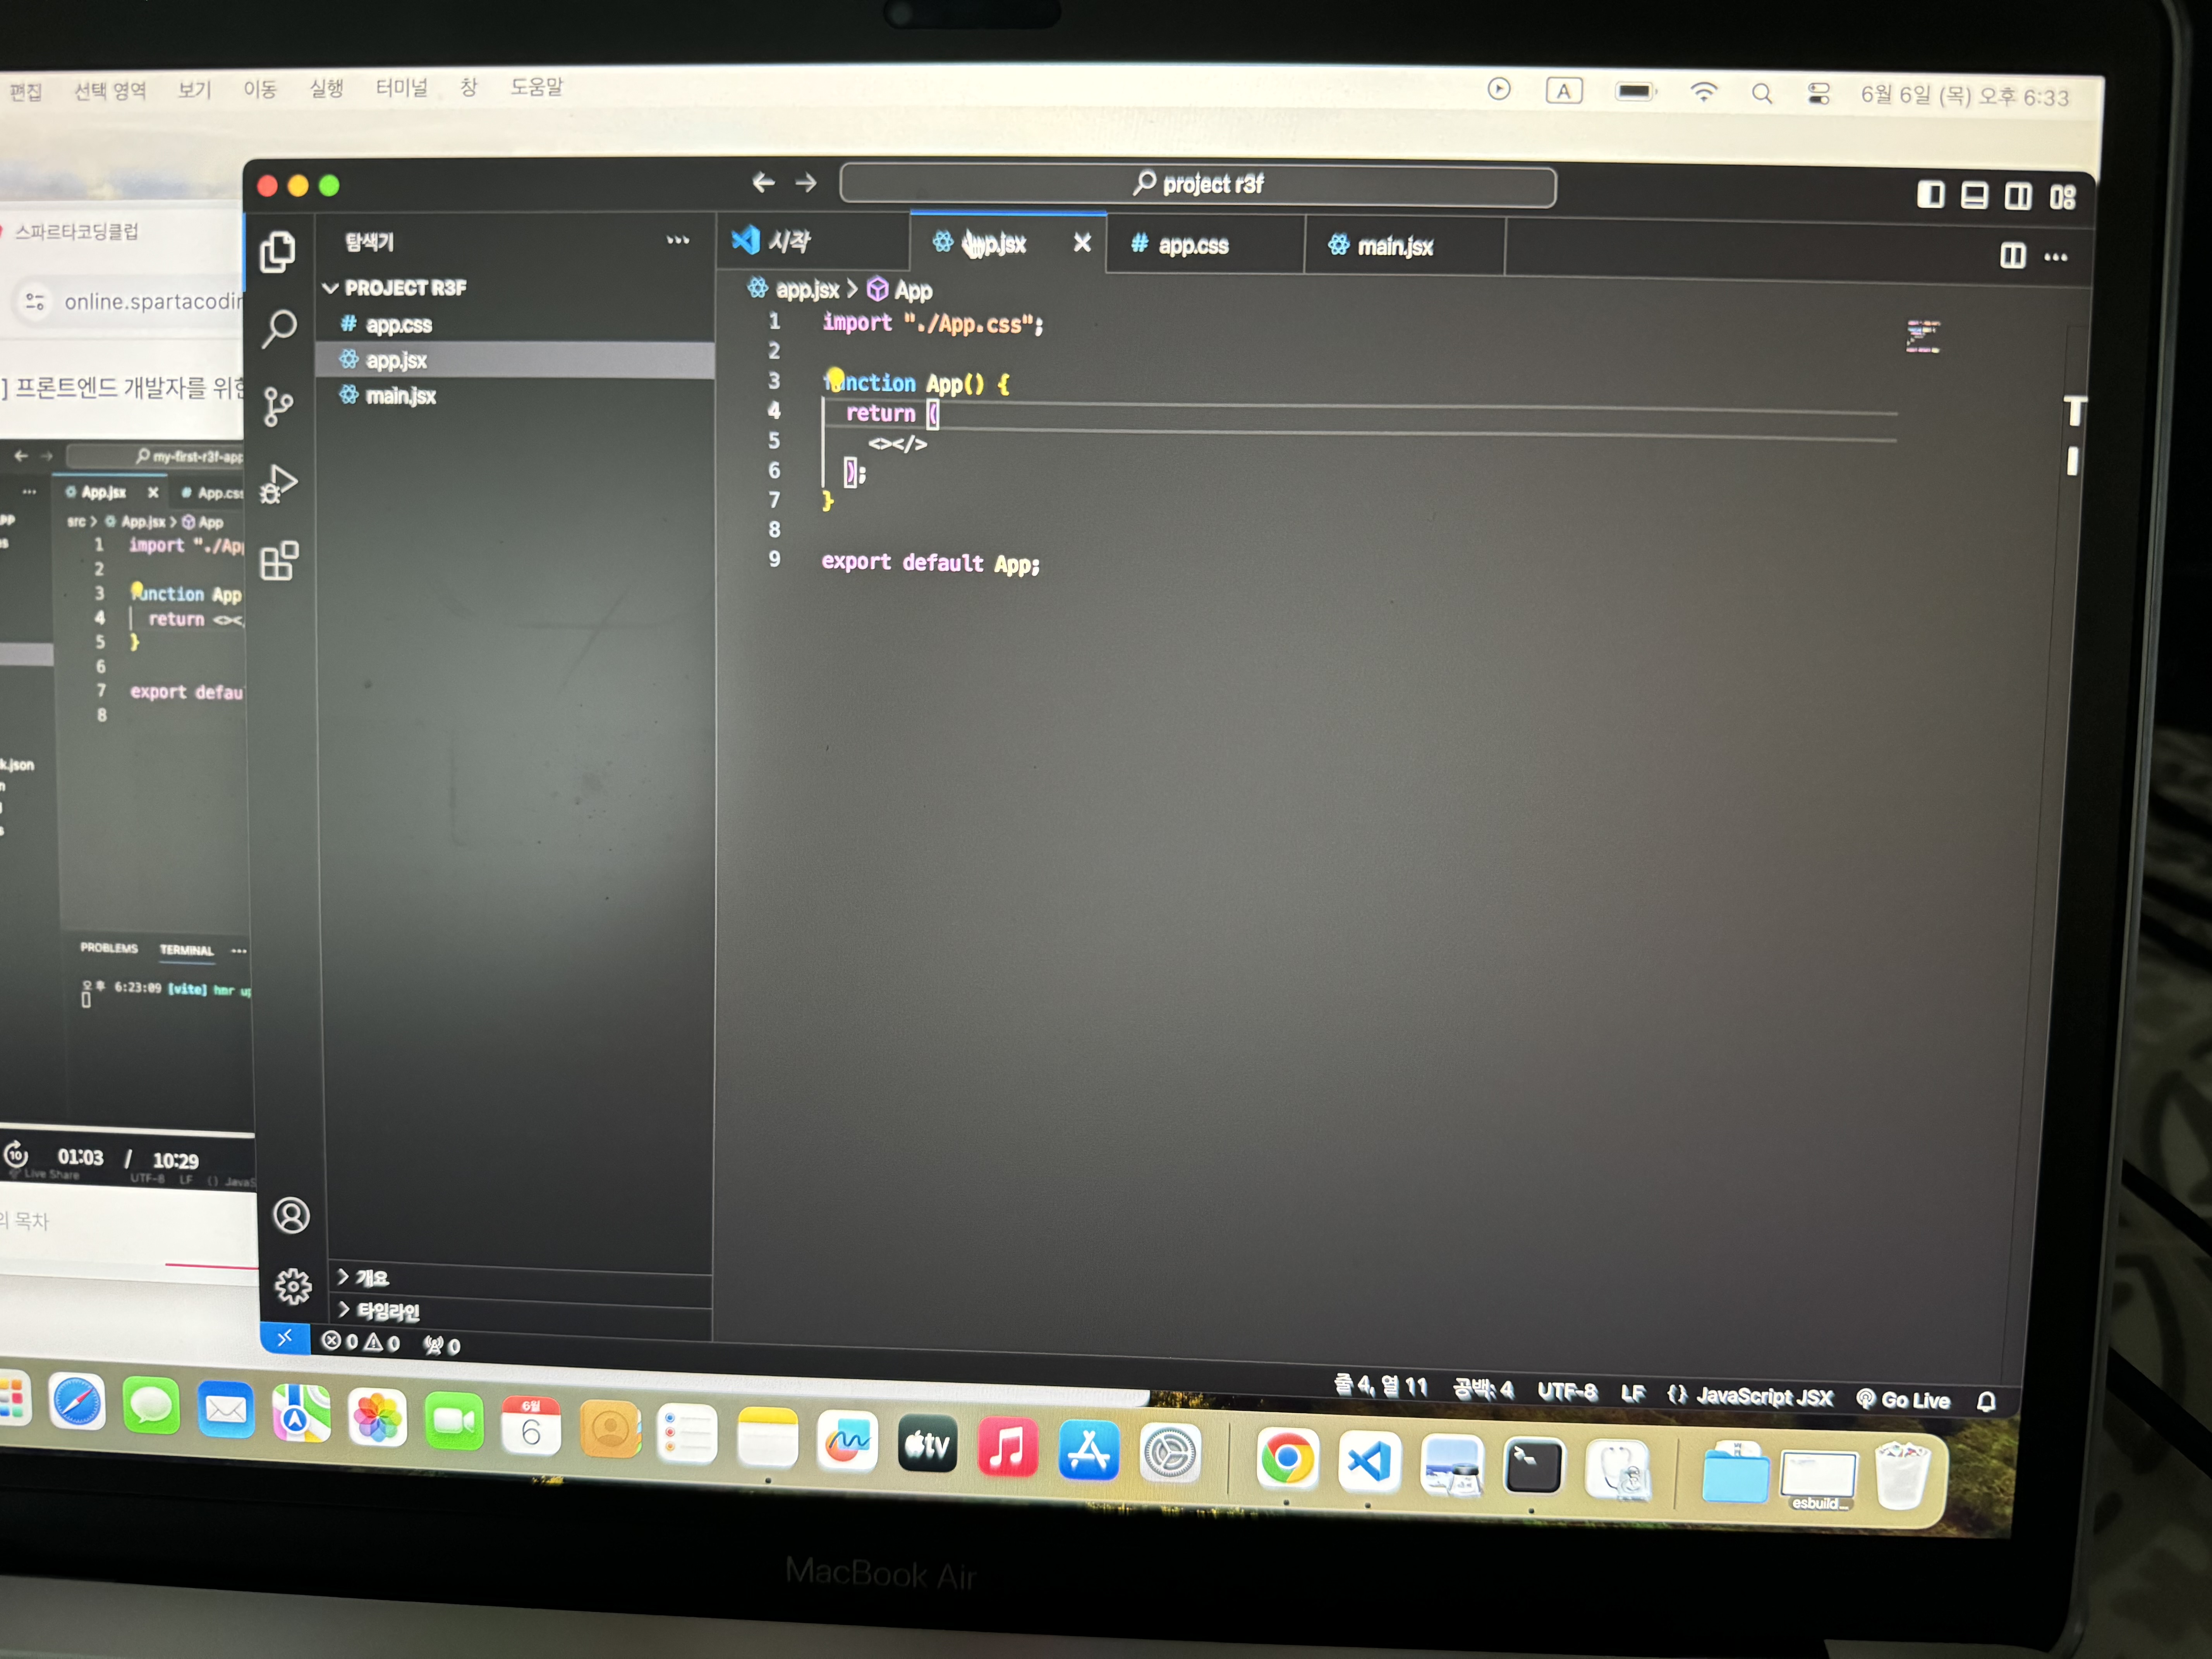2212x1659 pixels.
Task: Open Safari from the Dock
Action: (78, 1401)
